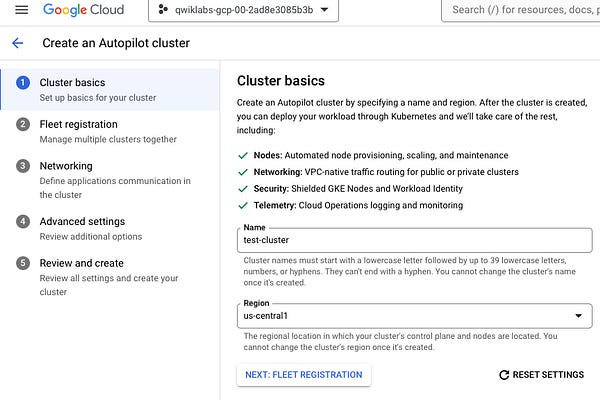Go to the Fleet registration step
Screen dimensions: 600x400
click(x=110, y=131)
